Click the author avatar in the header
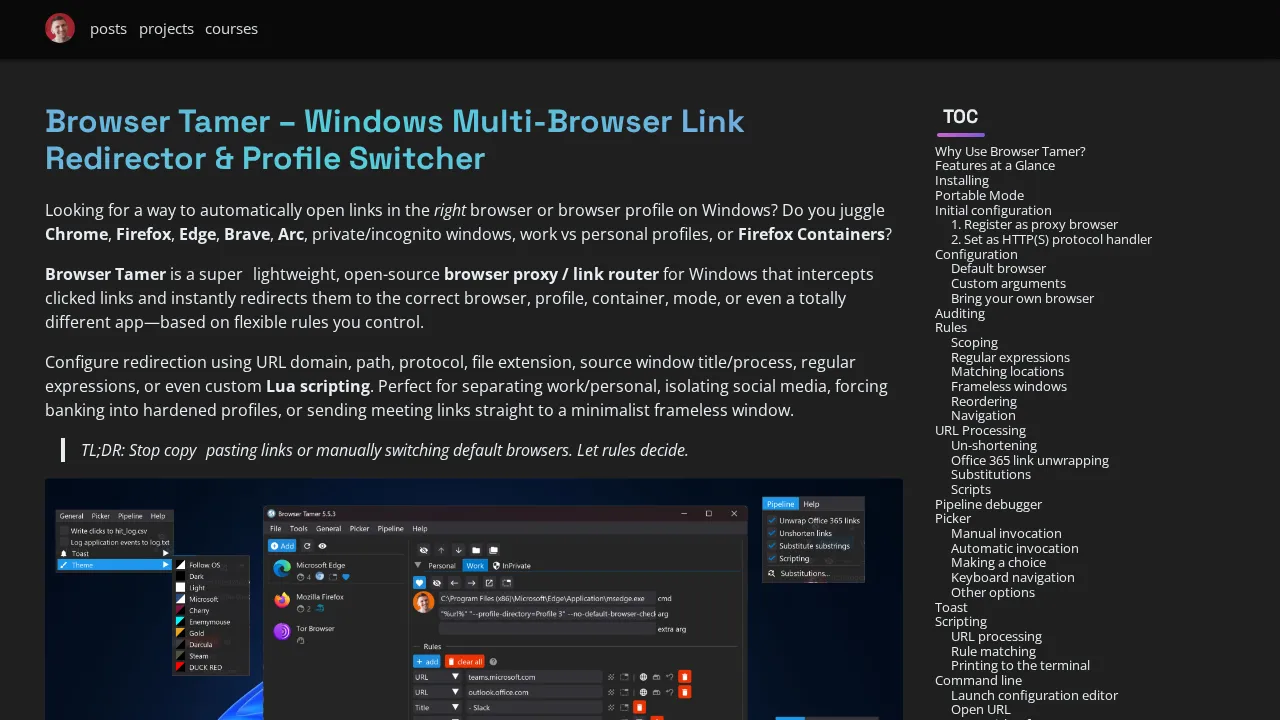Viewport: 1280px width, 720px height. tap(60, 28)
